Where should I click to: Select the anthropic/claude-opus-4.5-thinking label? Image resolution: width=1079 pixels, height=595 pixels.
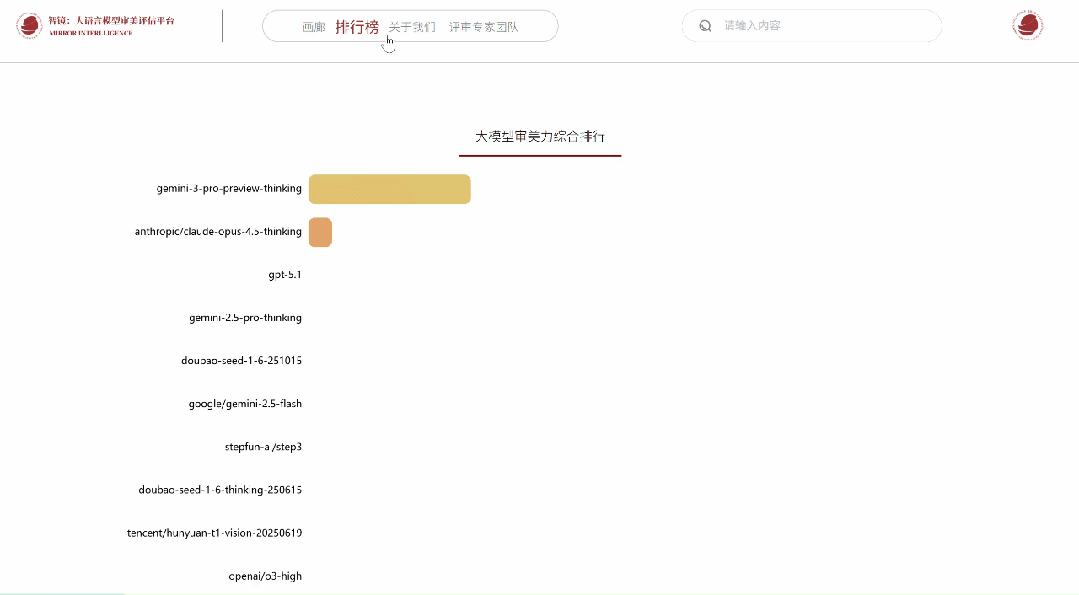coord(218,232)
